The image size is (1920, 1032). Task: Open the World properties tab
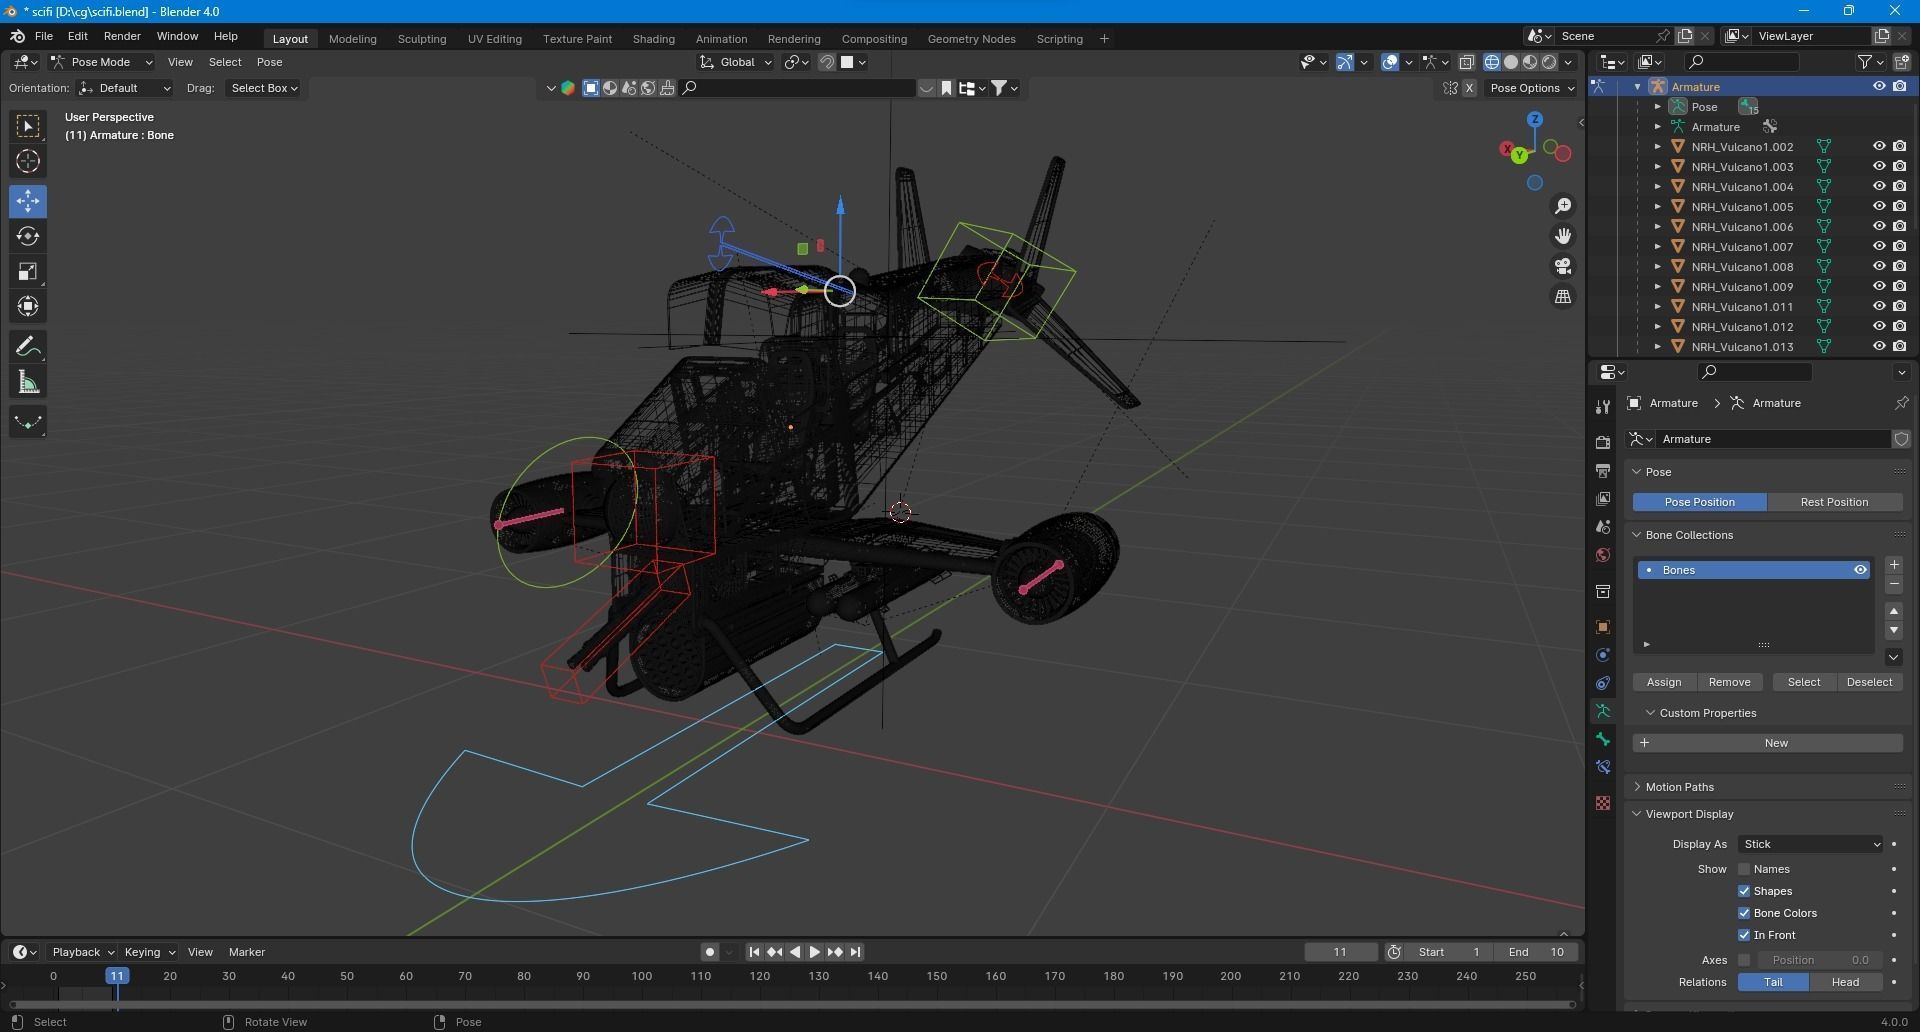click(x=1603, y=555)
